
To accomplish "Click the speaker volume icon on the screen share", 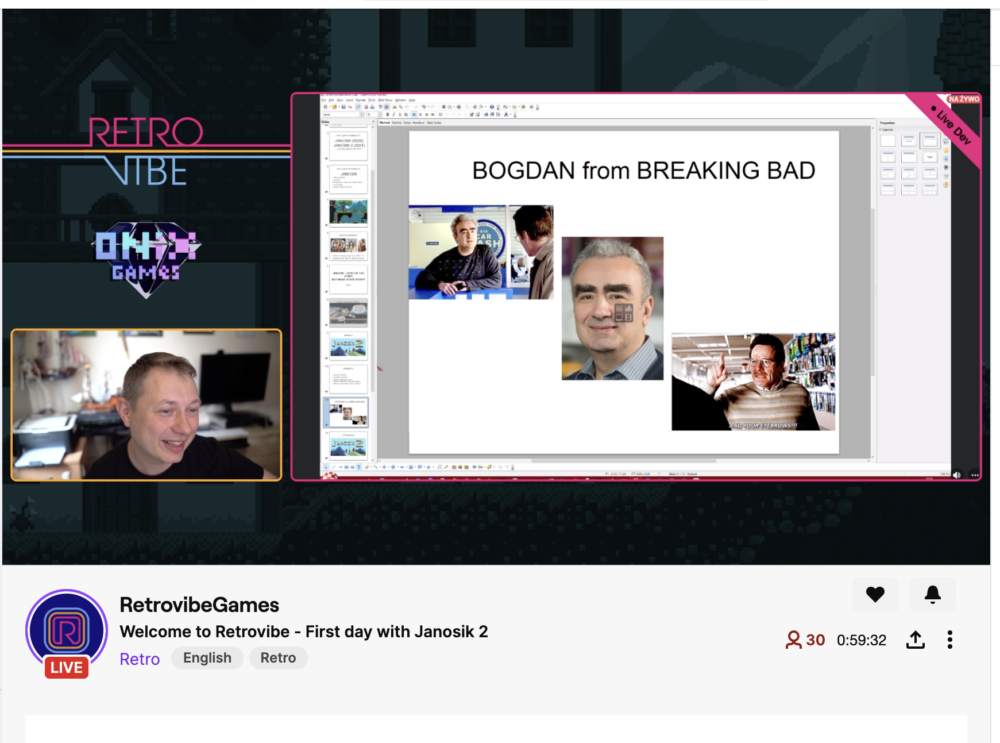I will 957,474.
